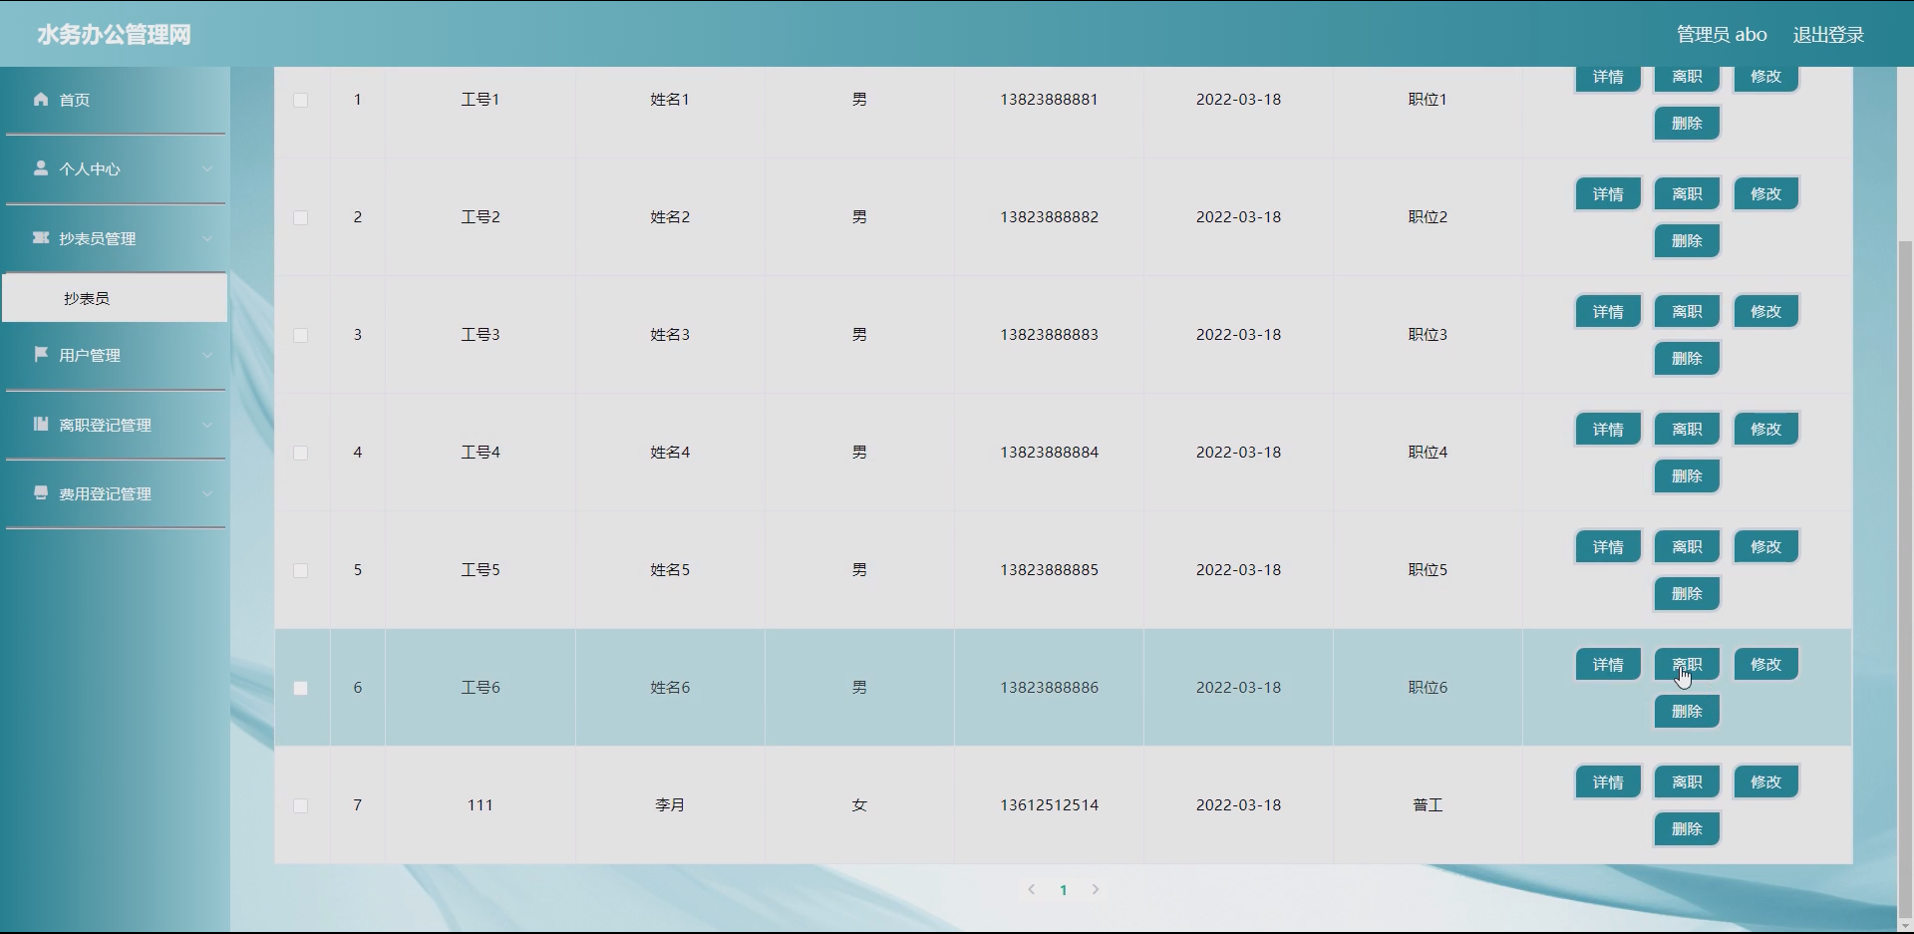Check the box in 李月 row
Image resolution: width=1914 pixels, height=934 pixels.
pos(301,805)
